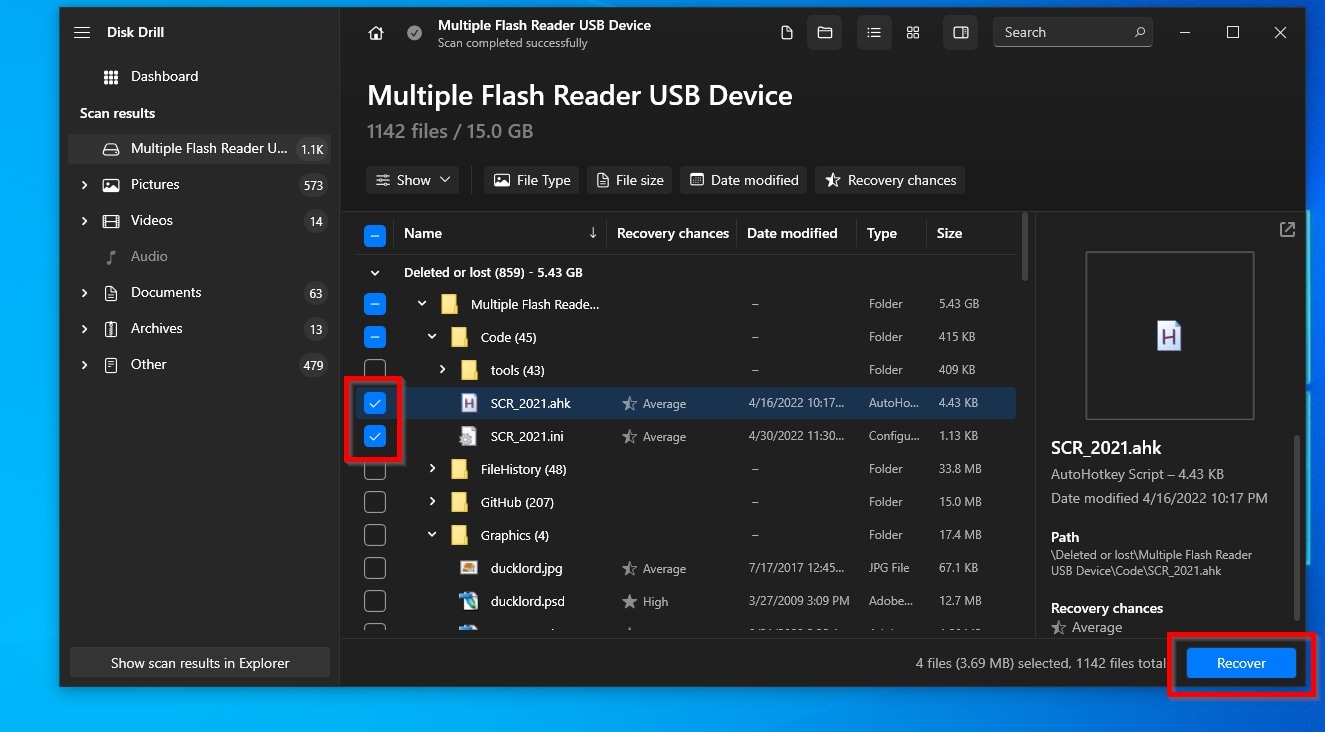The width and height of the screenshot is (1325, 732).
Task: Click the Code folder icon
Action: pyautogui.click(x=459, y=337)
